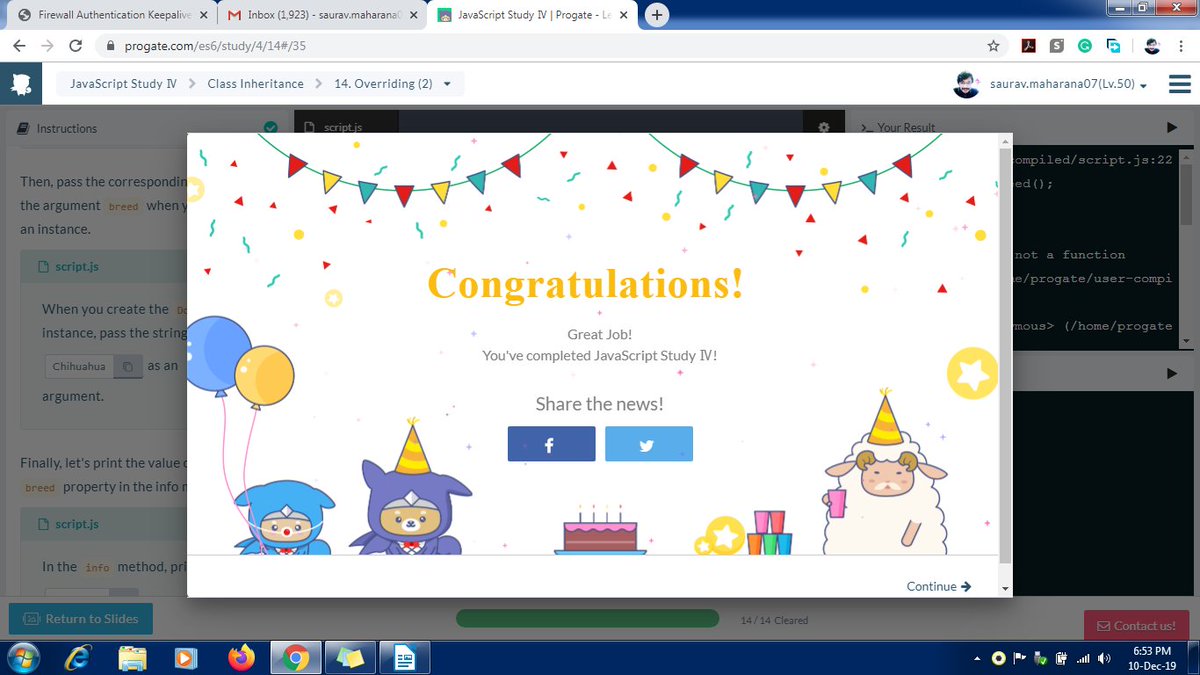Open the saurav.maharana07 account dropdown
Viewport: 1200px width, 675px height.
1067,84
